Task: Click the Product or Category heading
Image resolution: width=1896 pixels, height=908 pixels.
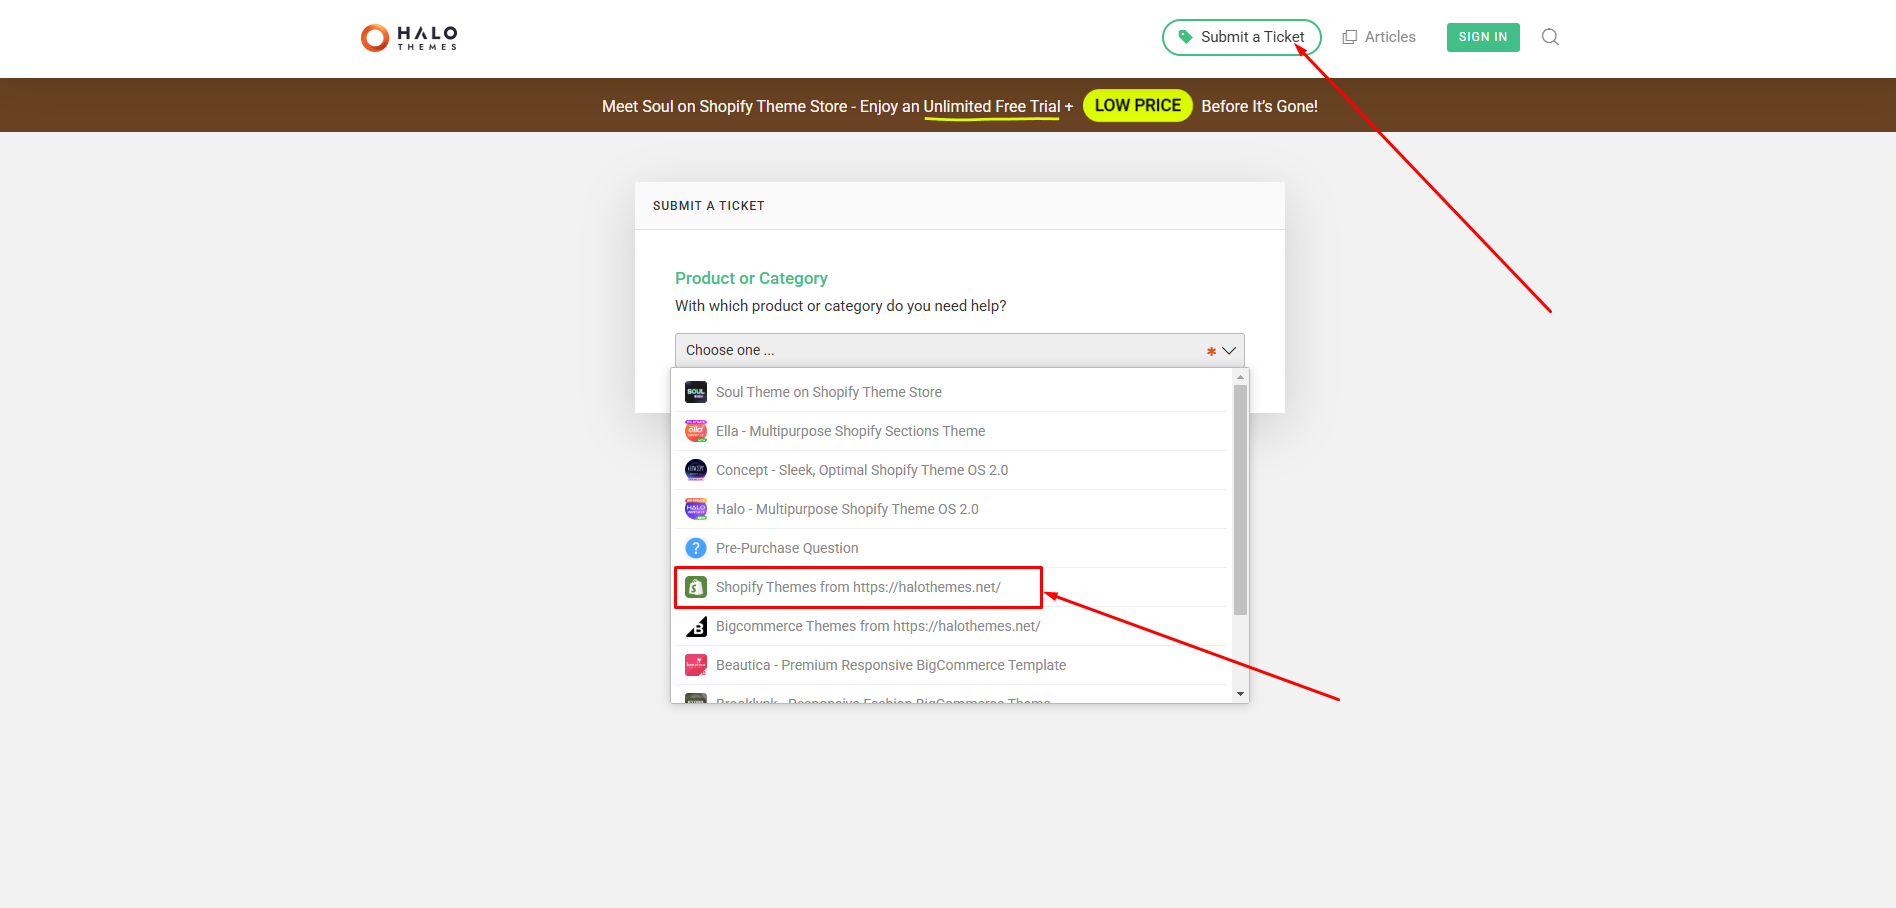Action: pos(751,278)
